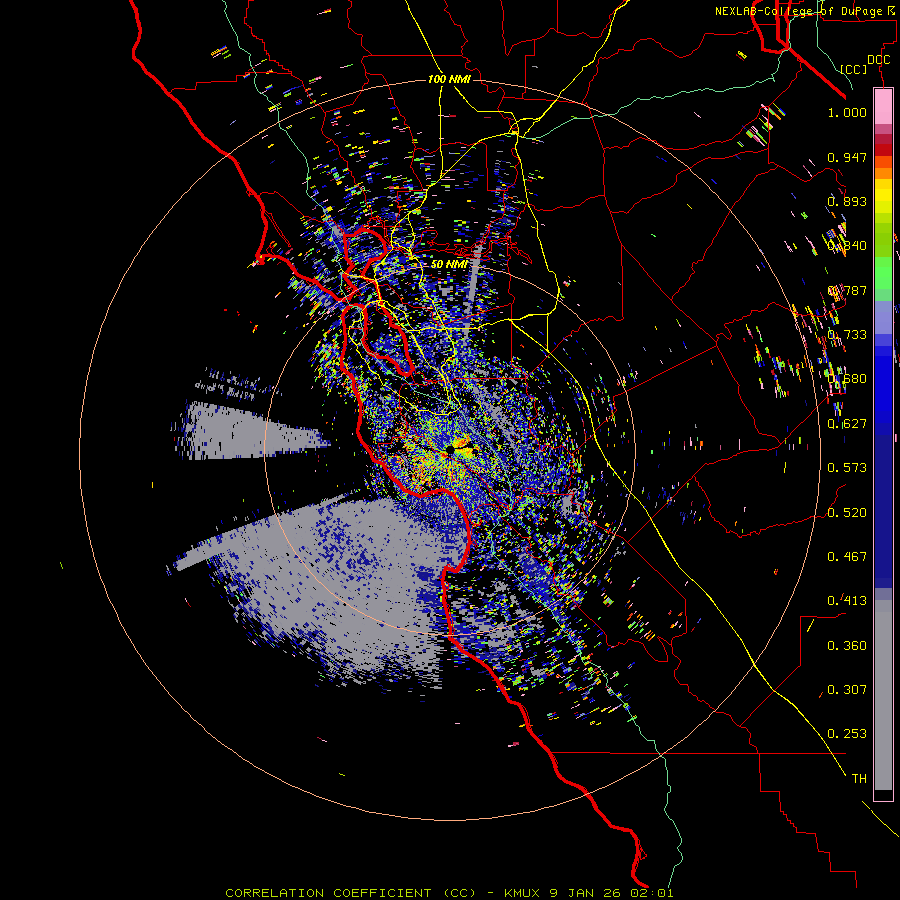Click the 0.467 scale value

pos(847,557)
